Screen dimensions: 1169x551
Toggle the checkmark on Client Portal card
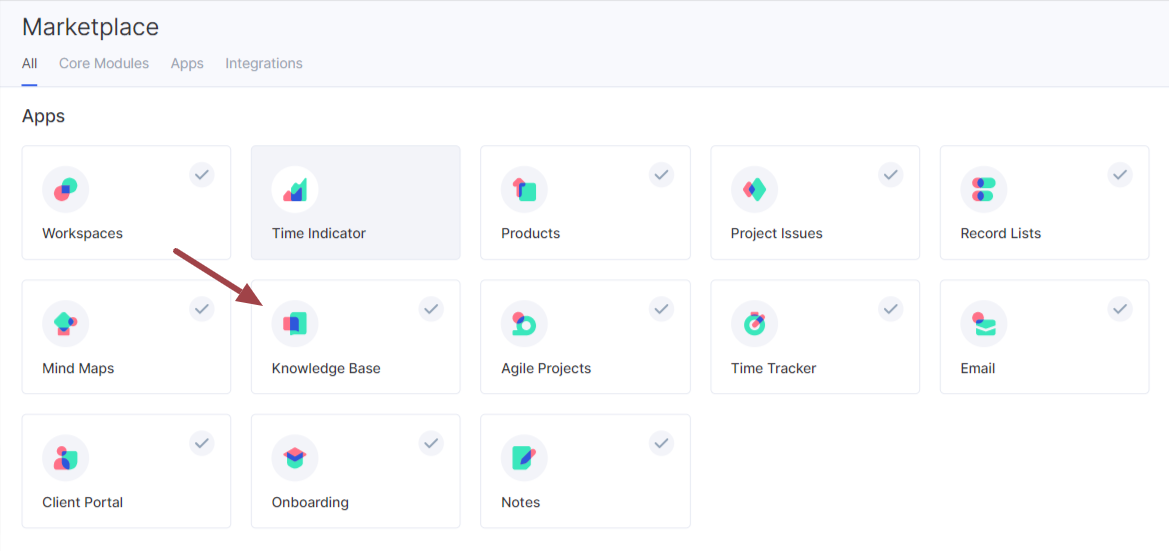pyautogui.click(x=202, y=443)
